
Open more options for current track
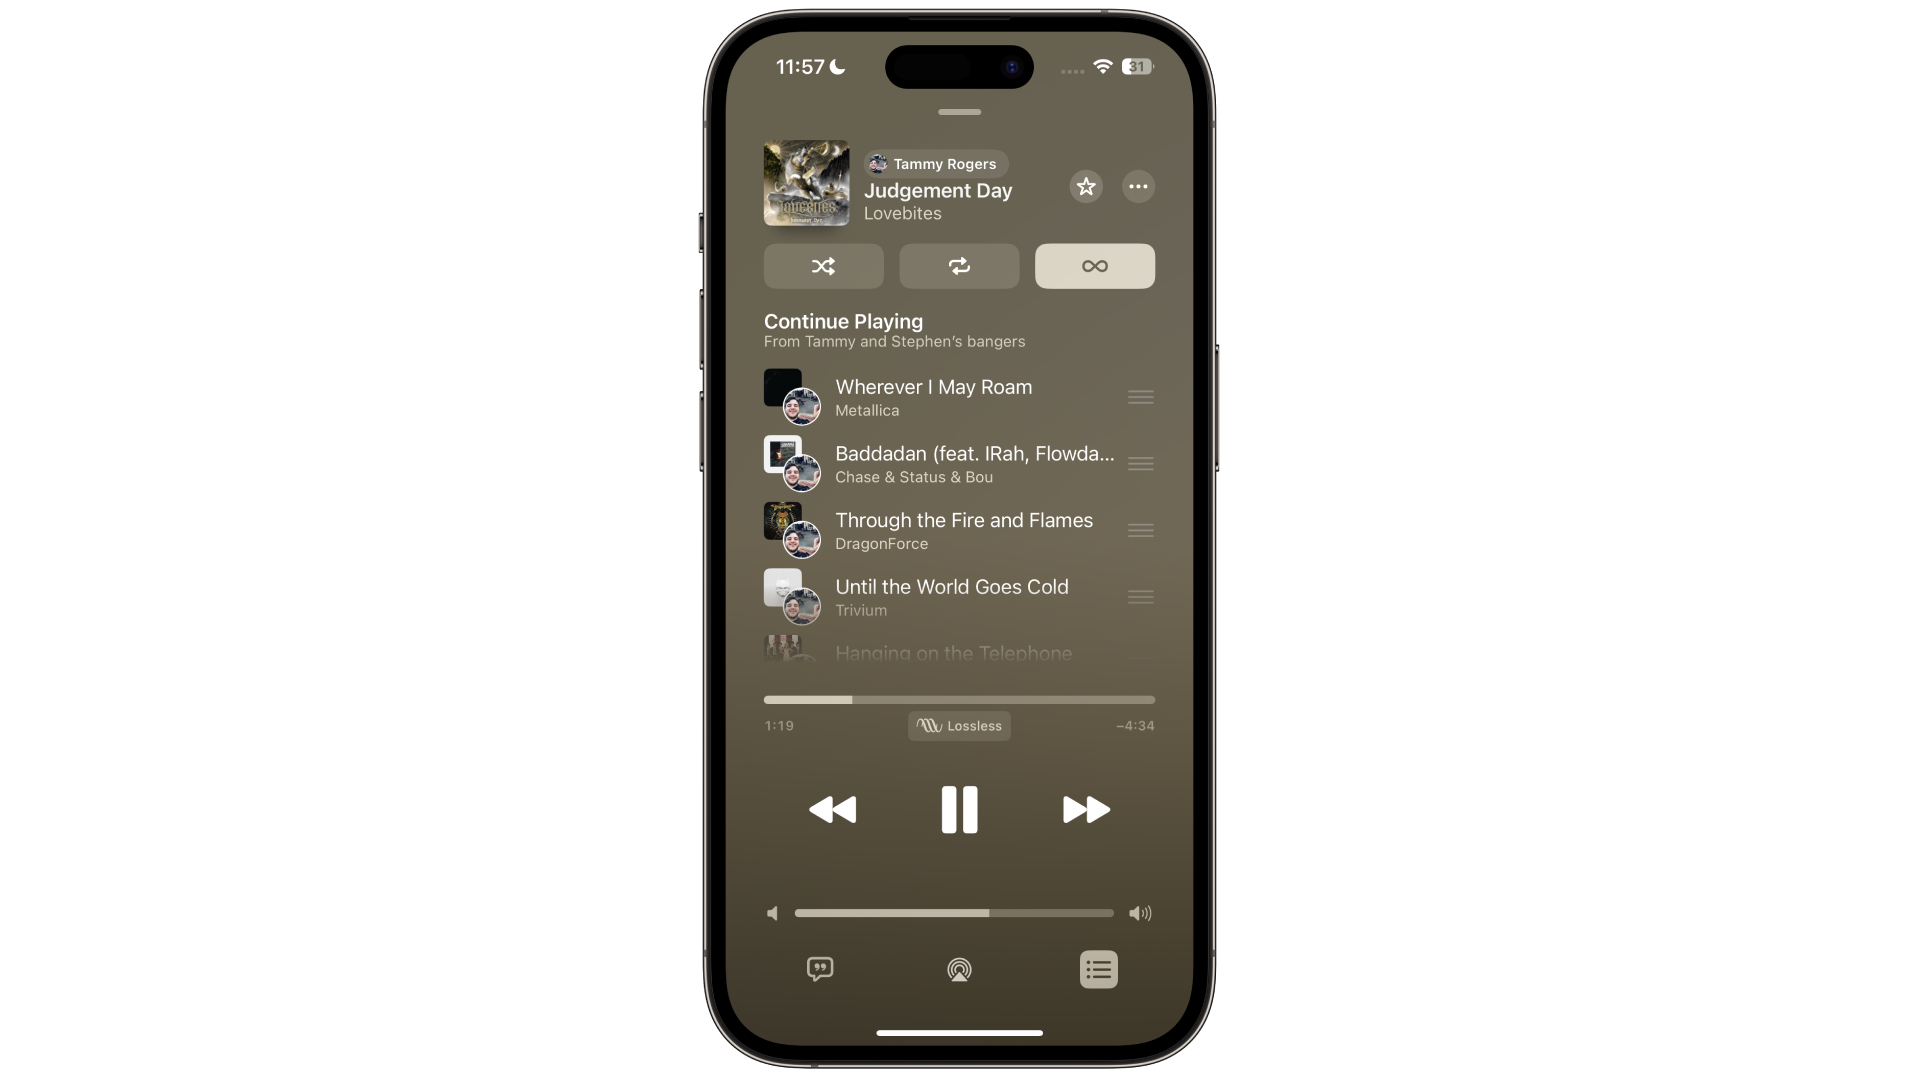(x=1137, y=185)
